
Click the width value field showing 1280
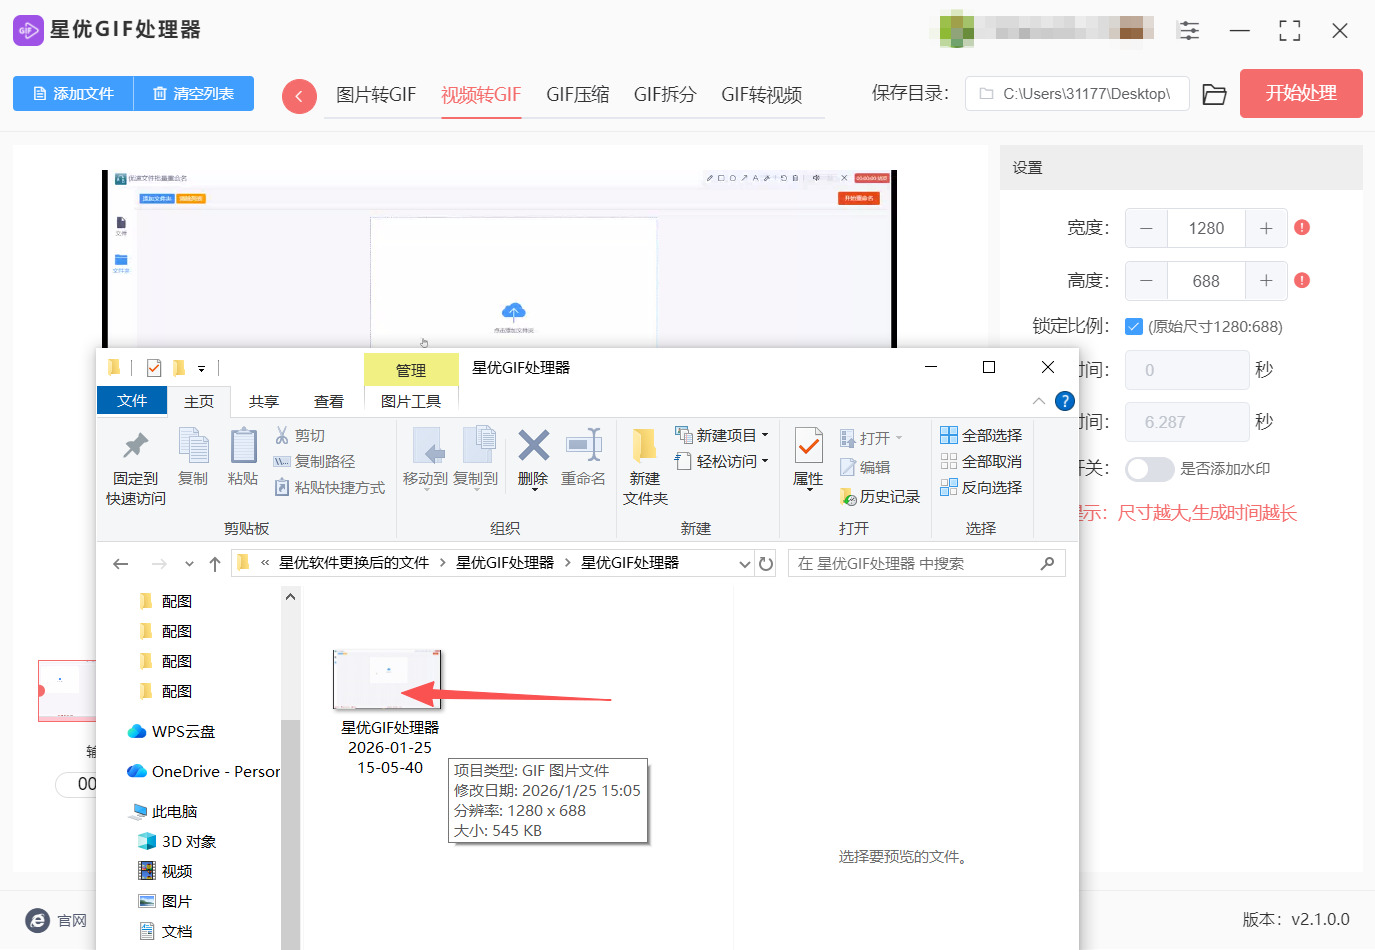point(1206,228)
